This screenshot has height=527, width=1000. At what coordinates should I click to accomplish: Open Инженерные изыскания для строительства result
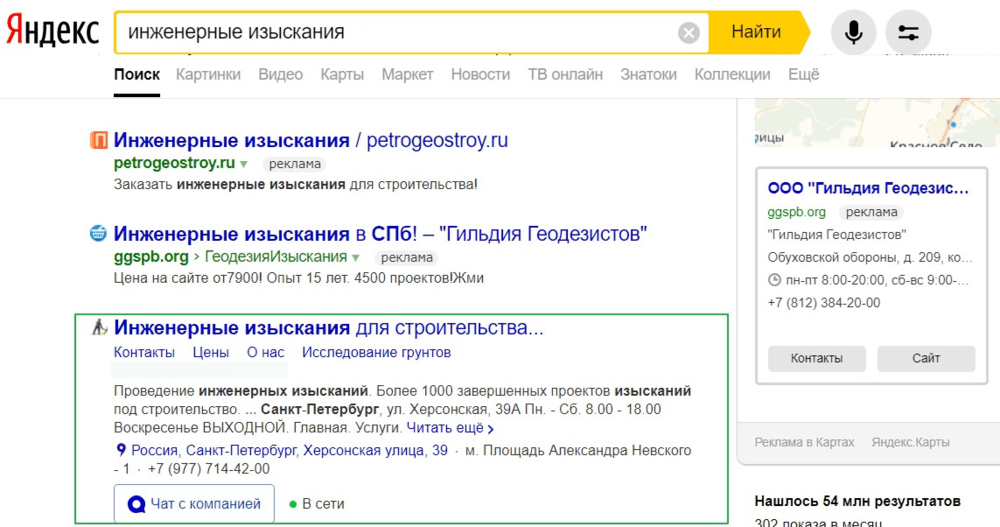(x=328, y=327)
